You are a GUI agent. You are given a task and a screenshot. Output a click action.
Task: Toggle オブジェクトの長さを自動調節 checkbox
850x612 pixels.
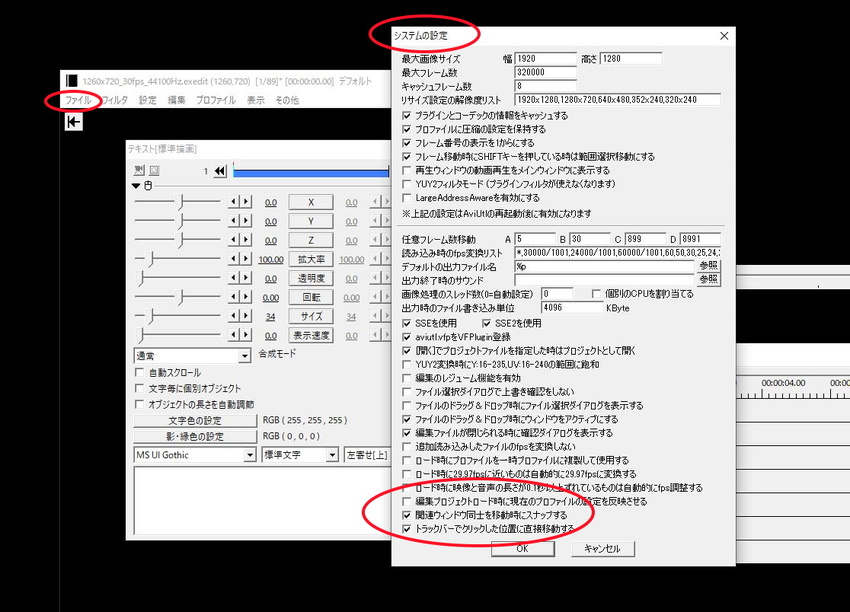coord(139,404)
